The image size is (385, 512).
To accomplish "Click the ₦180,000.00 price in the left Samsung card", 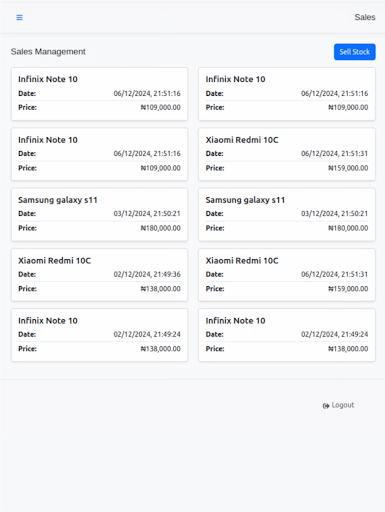I will (161, 228).
